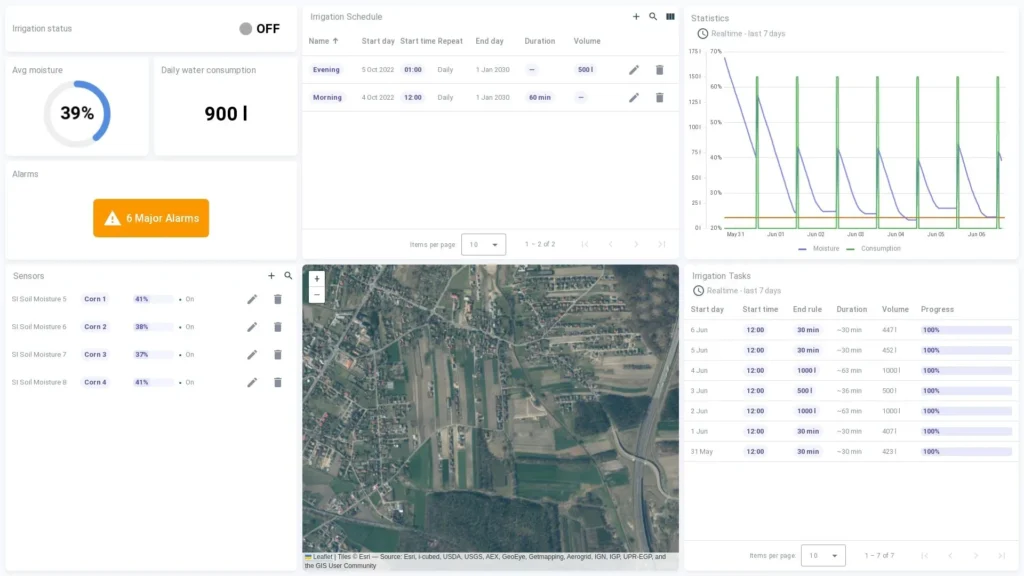Image resolution: width=1024 pixels, height=576 pixels.
Task: Search the Irrigation Schedule table
Action: pyautogui.click(x=653, y=17)
